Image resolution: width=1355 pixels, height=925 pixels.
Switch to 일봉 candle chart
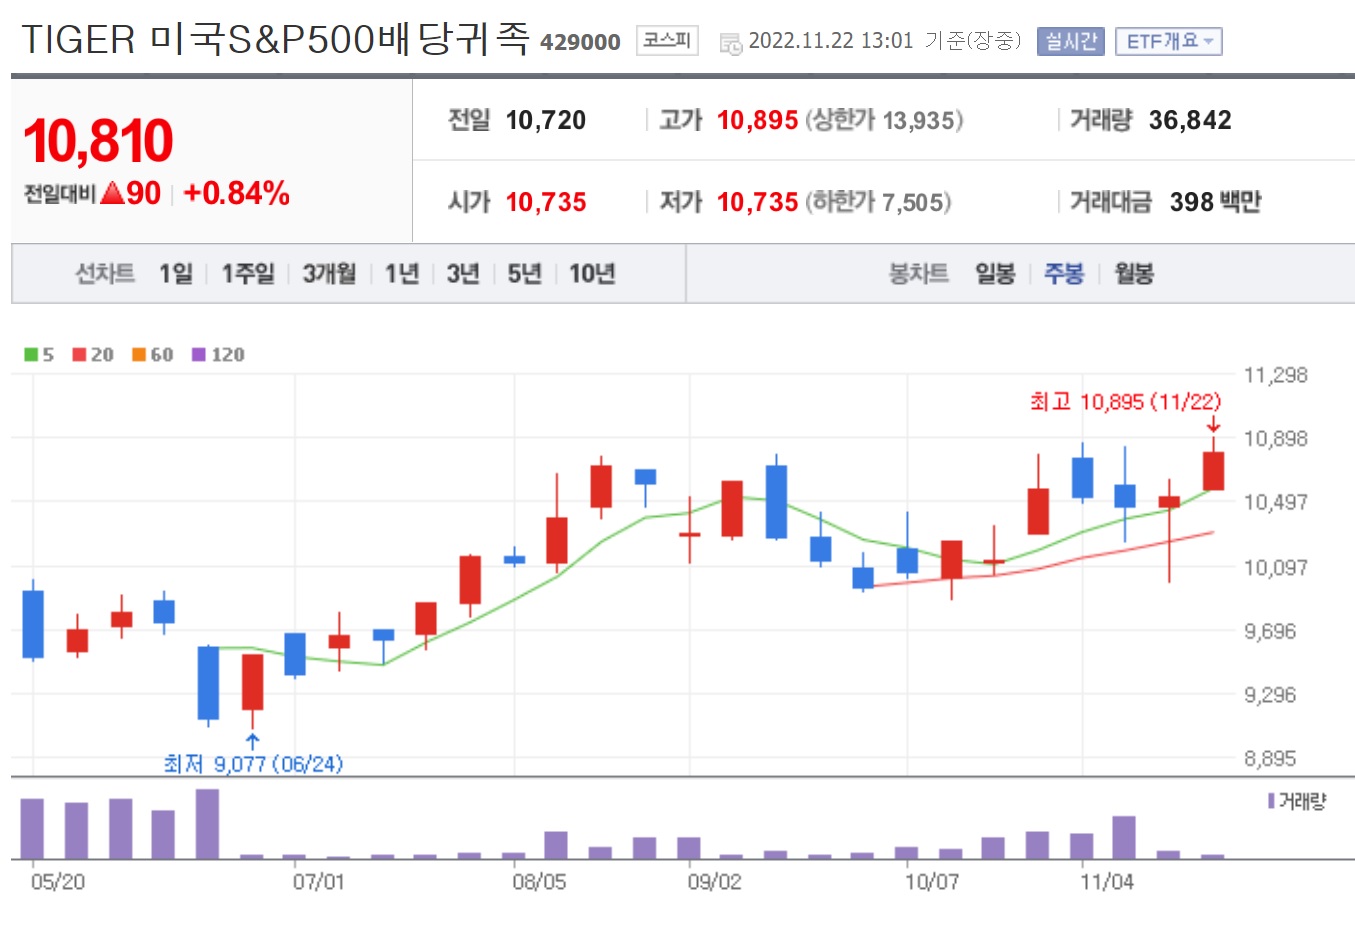[995, 273]
